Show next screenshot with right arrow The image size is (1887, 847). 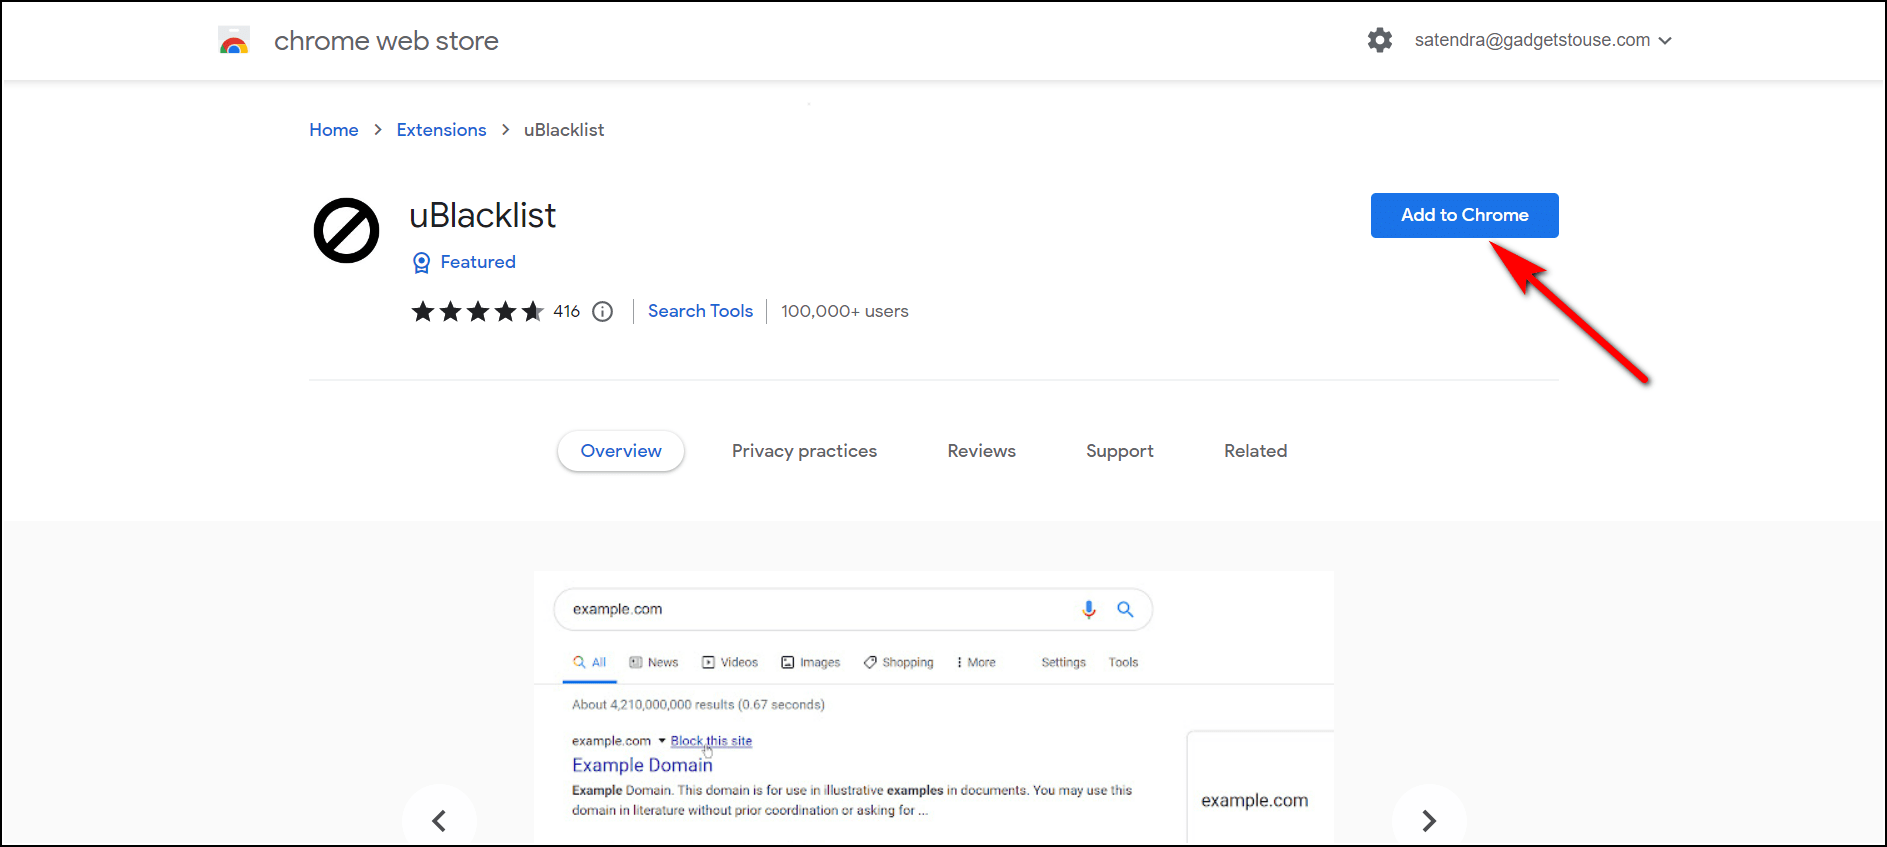click(x=1429, y=821)
